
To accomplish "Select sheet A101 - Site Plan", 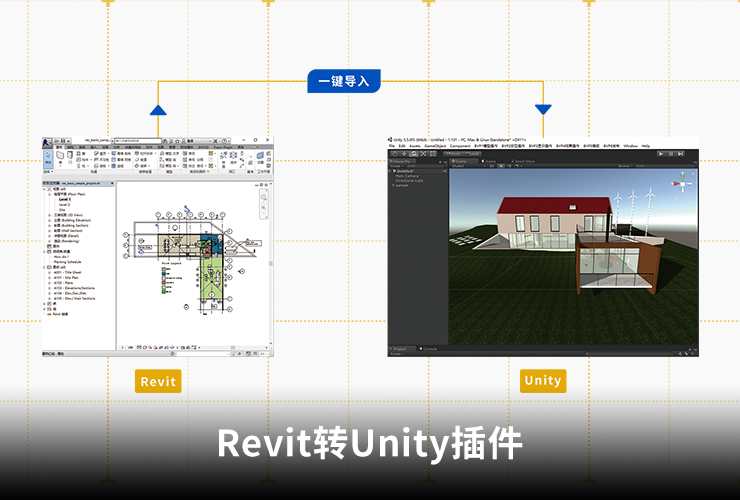I will [x=66, y=278].
